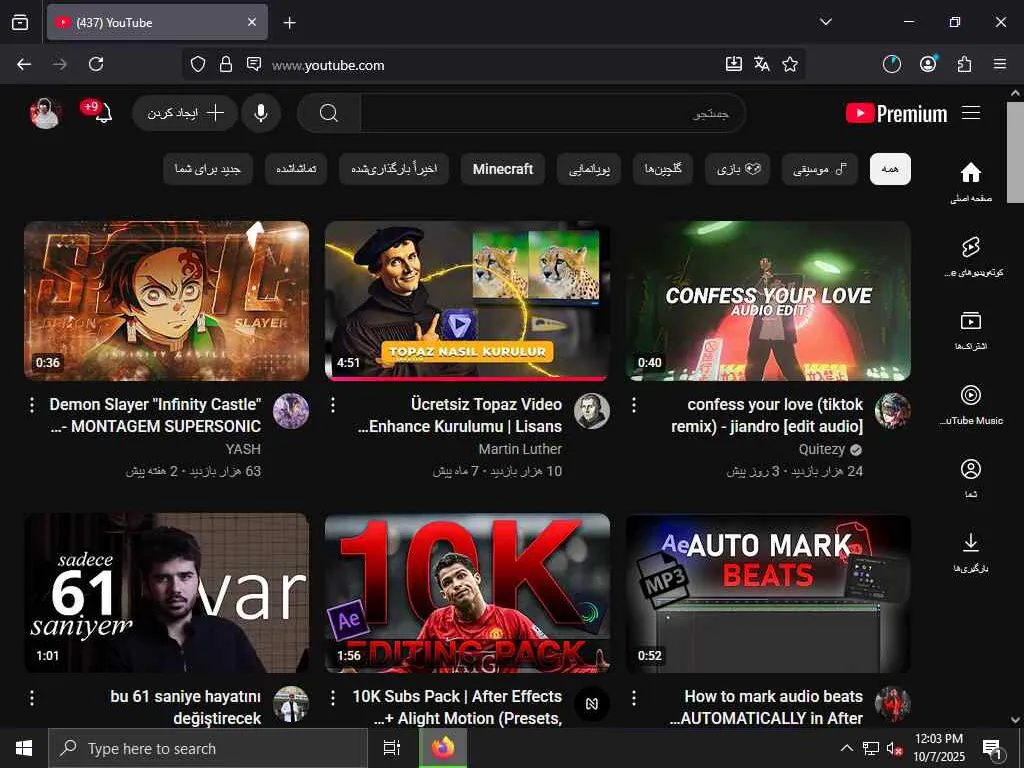This screenshot has height=768, width=1024.
Task: Open the tracking protection shield icon
Action: click(198, 64)
